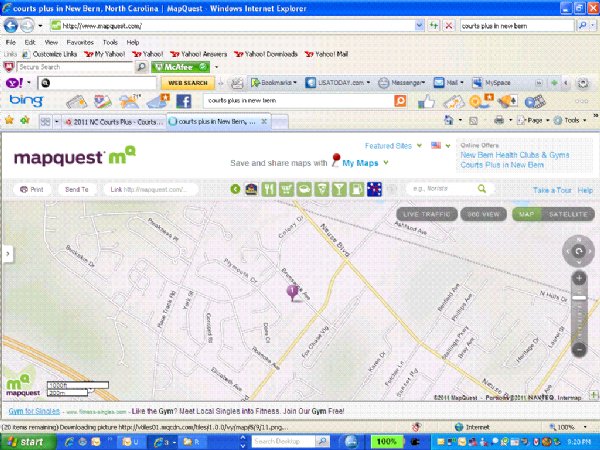This screenshot has width=600, height=450.
Task: Click the shopping cart icon above the map
Action: [x=285, y=189]
